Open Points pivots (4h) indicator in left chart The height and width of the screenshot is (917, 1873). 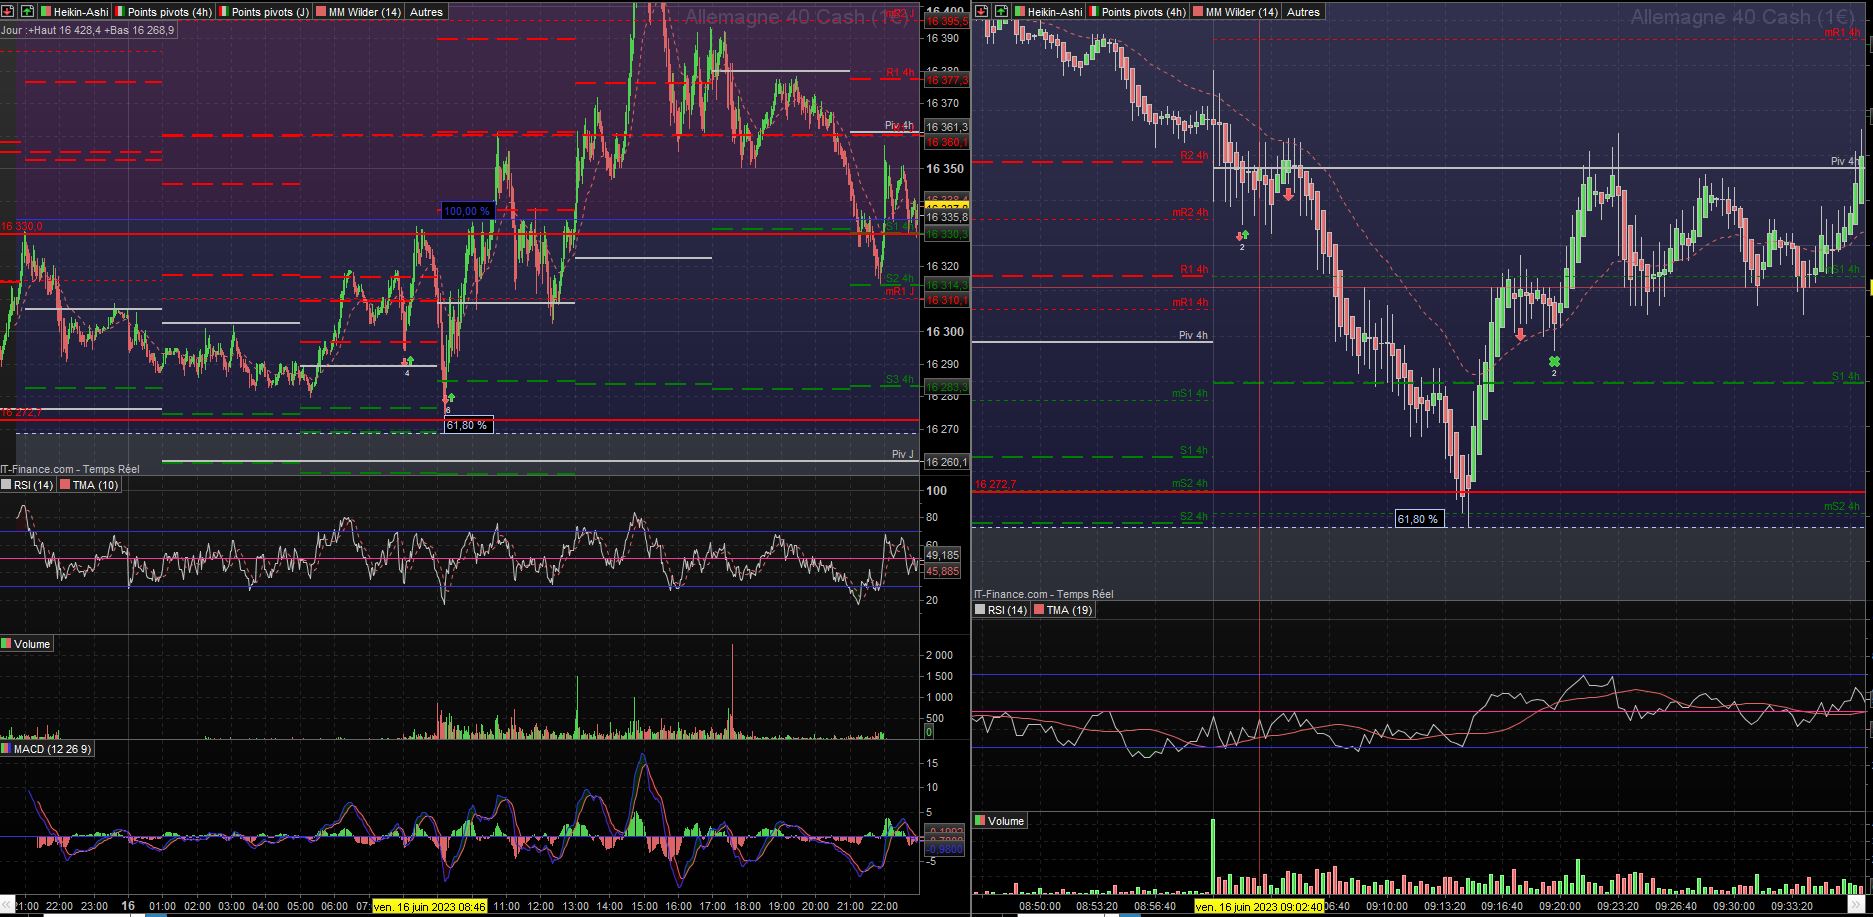(162, 12)
